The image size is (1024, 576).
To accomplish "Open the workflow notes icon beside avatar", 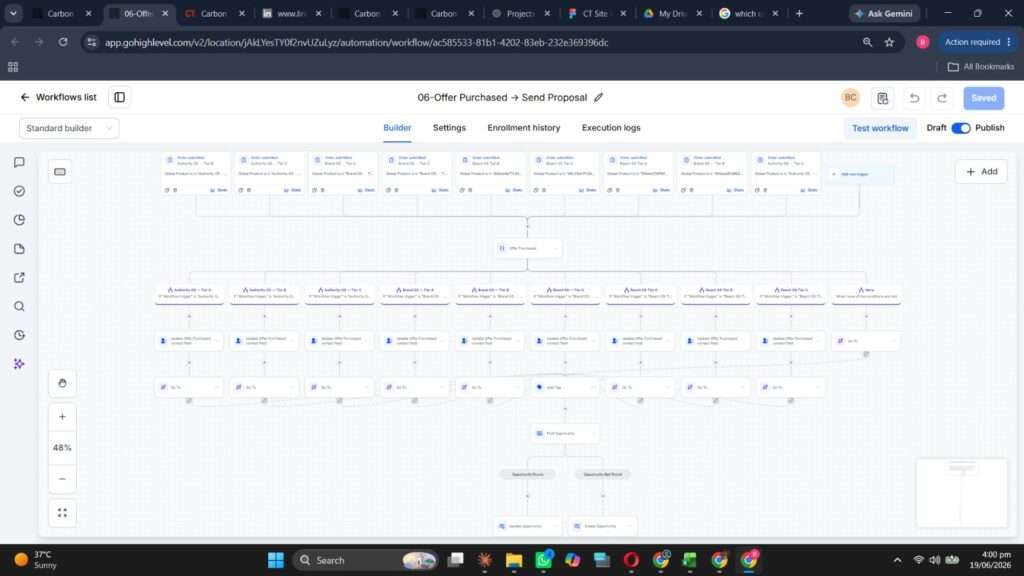I will [882, 98].
